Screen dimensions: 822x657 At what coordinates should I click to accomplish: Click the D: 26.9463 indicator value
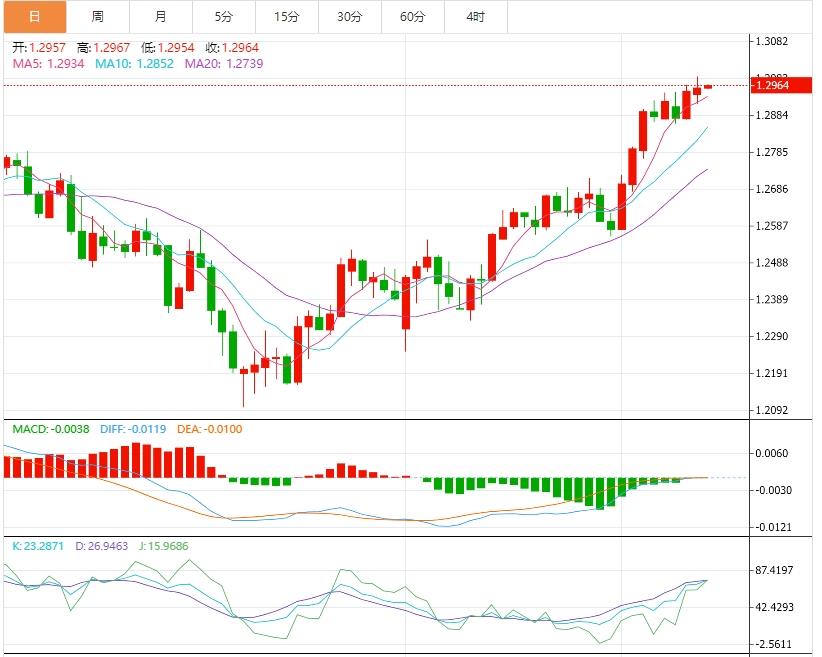(104, 546)
